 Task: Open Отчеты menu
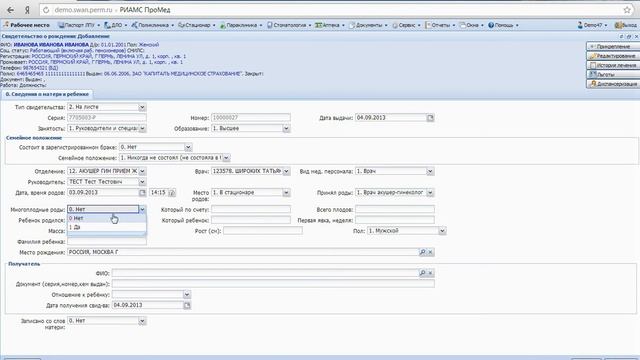[x=440, y=25]
